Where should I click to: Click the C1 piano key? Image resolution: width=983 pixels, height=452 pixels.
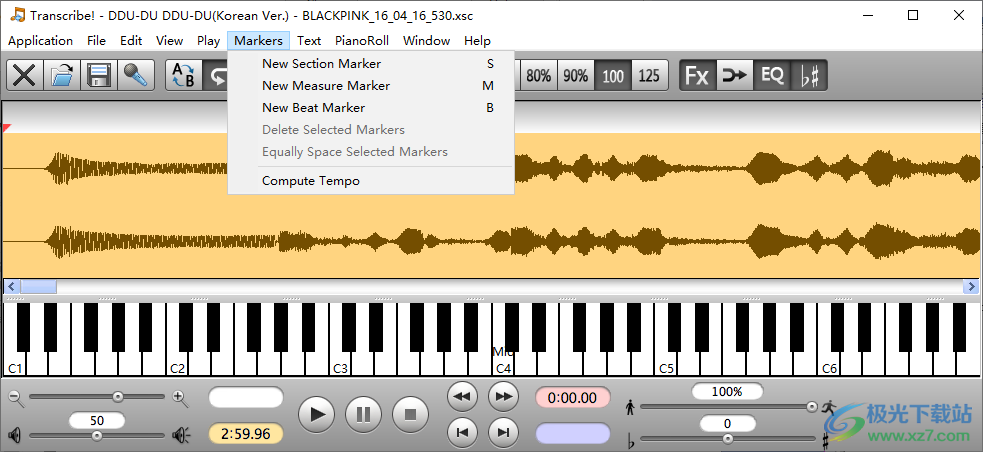point(14,365)
